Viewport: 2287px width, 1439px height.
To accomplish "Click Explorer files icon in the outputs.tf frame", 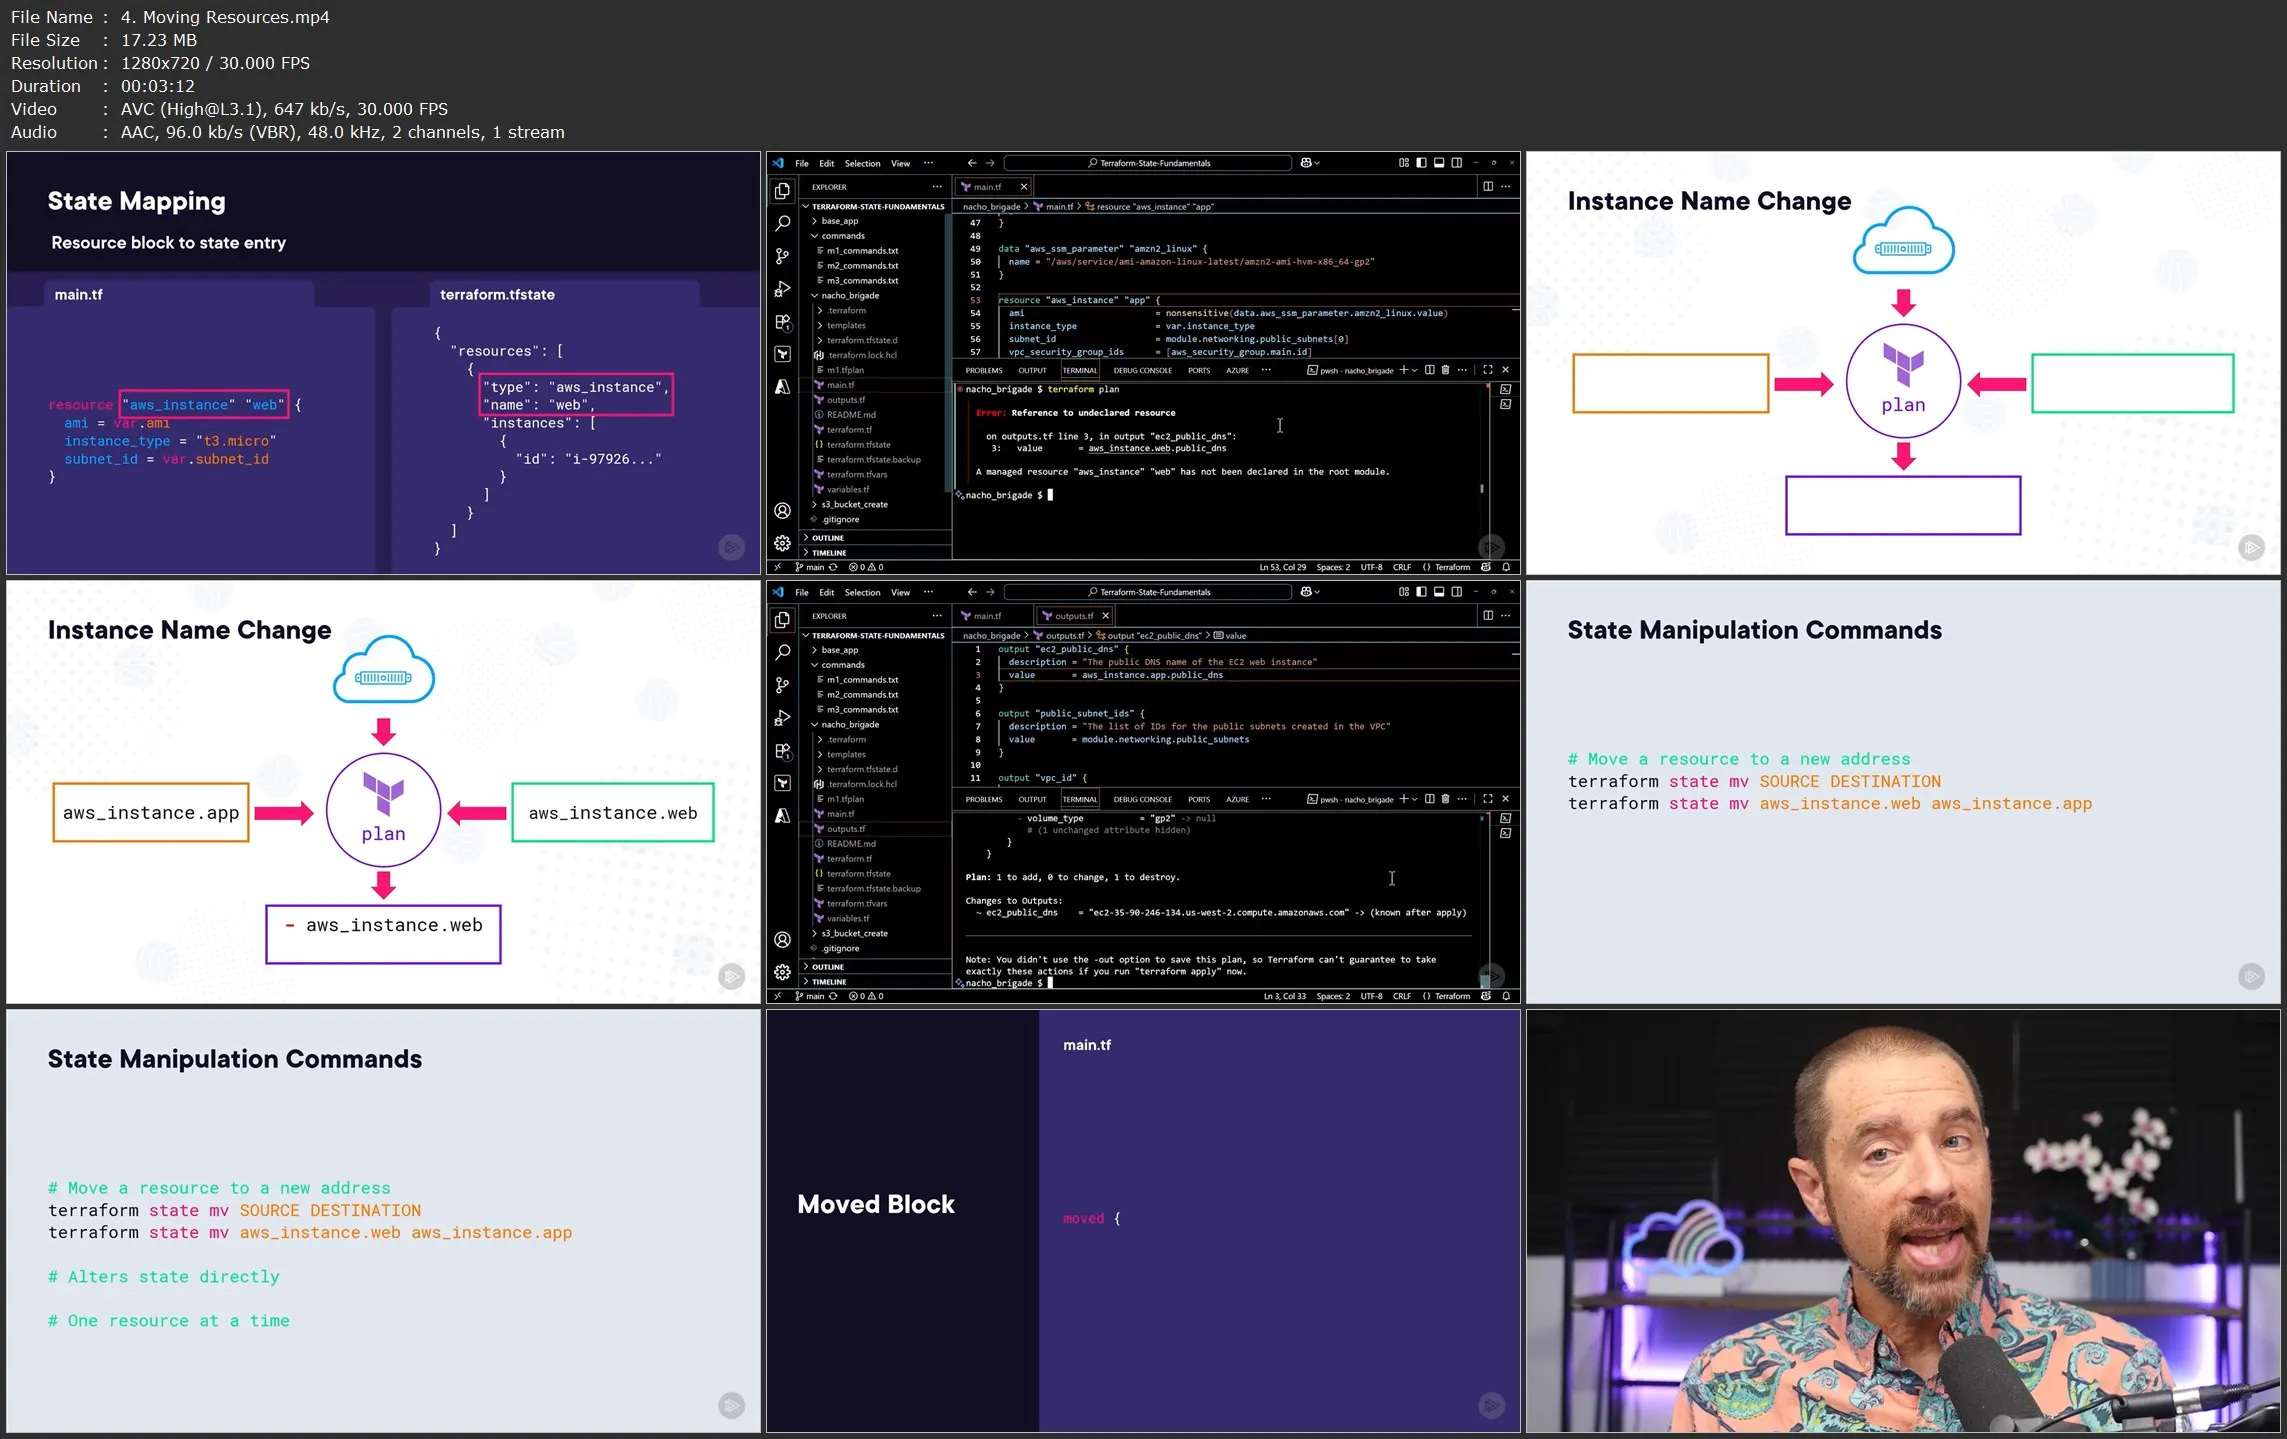I will 782,619.
